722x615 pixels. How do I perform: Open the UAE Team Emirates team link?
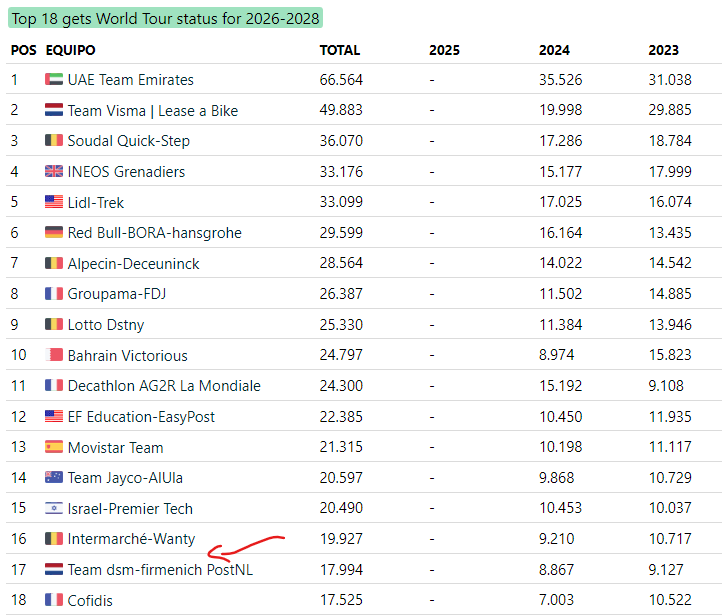click(x=131, y=80)
